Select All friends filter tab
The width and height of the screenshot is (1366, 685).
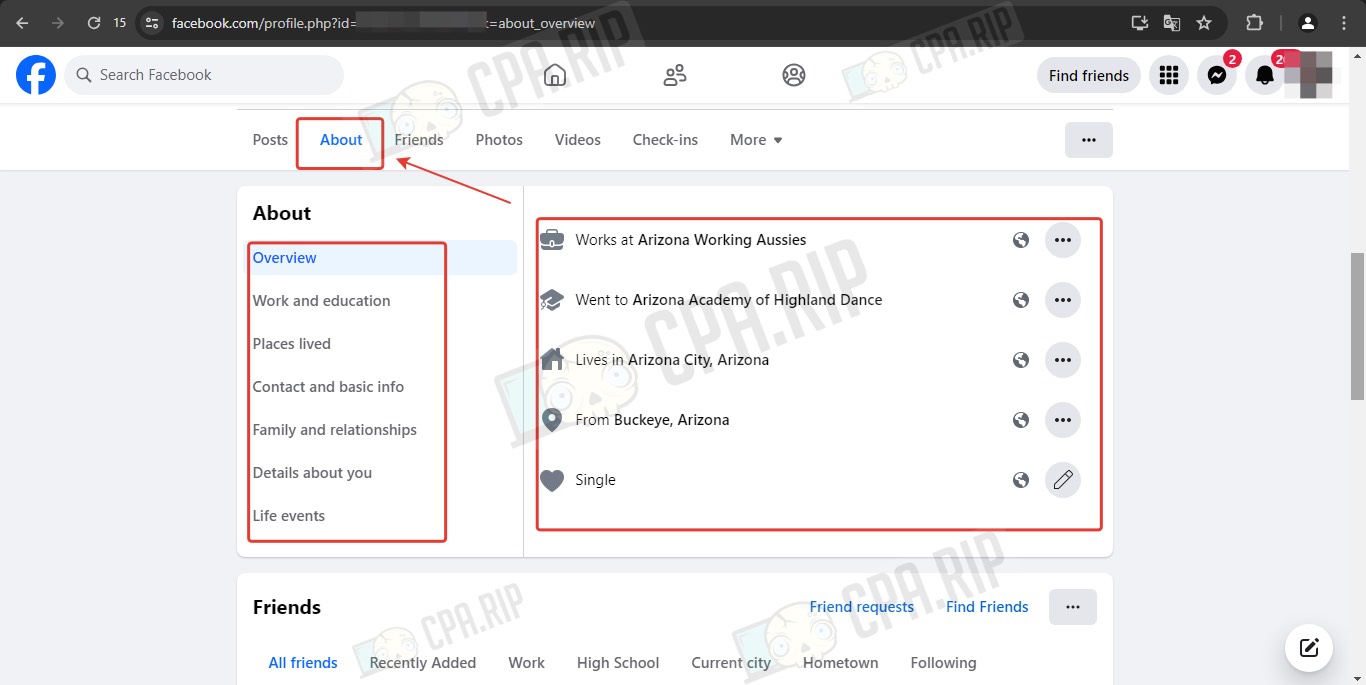[303, 663]
